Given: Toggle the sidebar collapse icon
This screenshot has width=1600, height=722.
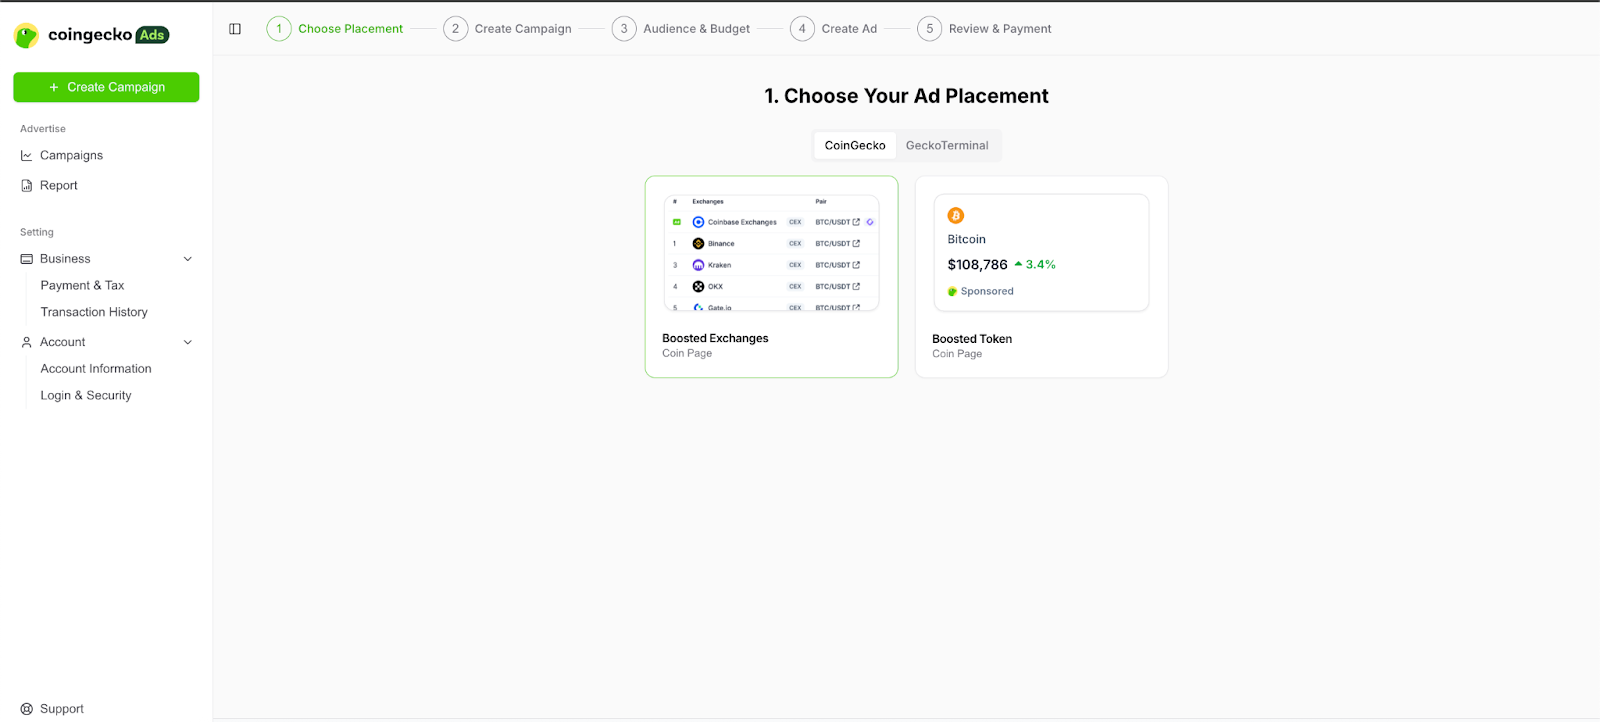Looking at the screenshot, I should [235, 29].
